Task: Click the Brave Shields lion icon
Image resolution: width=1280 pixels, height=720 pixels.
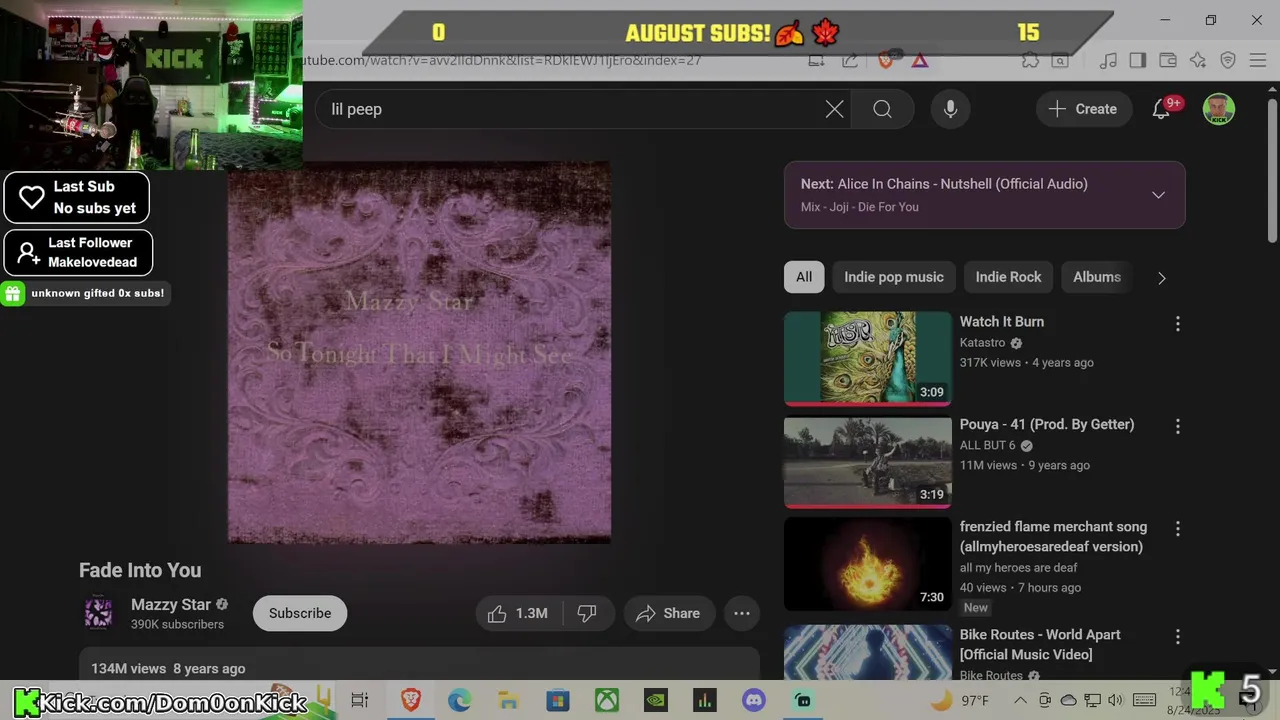Action: (x=885, y=60)
